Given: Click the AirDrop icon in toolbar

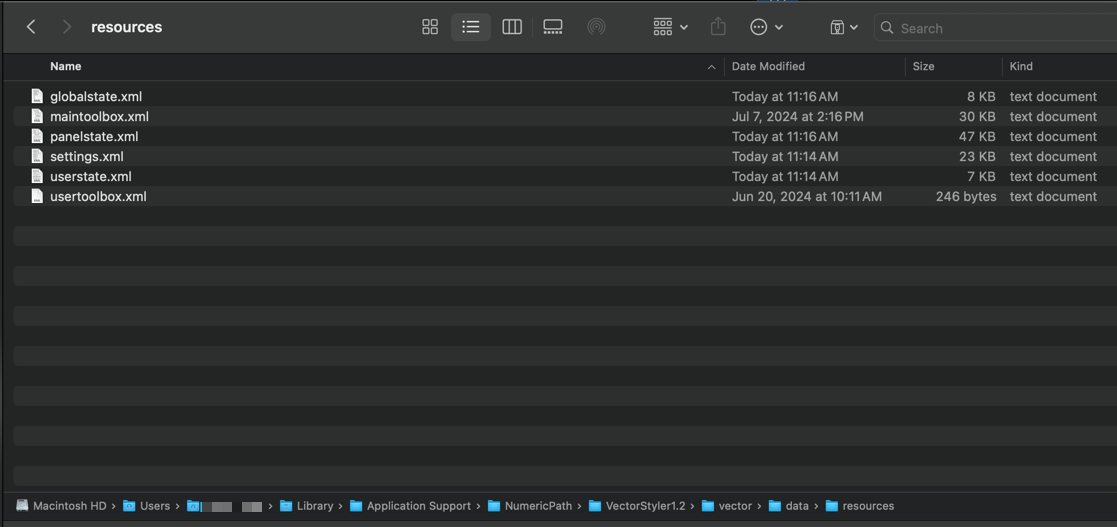Looking at the screenshot, I should (x=596, y=27).
